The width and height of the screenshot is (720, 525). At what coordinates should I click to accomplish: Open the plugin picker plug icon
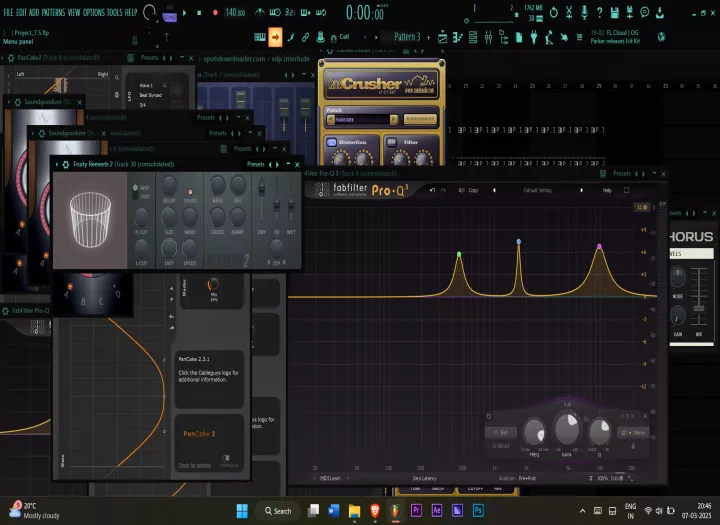[534, 37]
